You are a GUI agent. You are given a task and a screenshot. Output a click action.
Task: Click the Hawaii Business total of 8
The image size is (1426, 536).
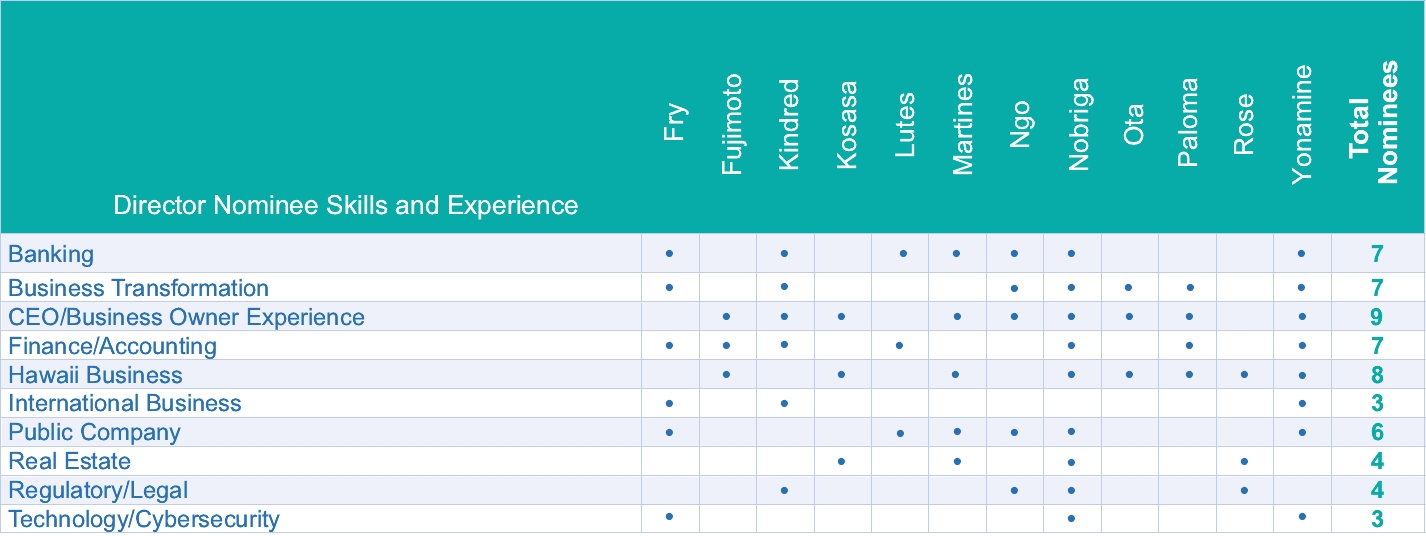pos(1376,376)
